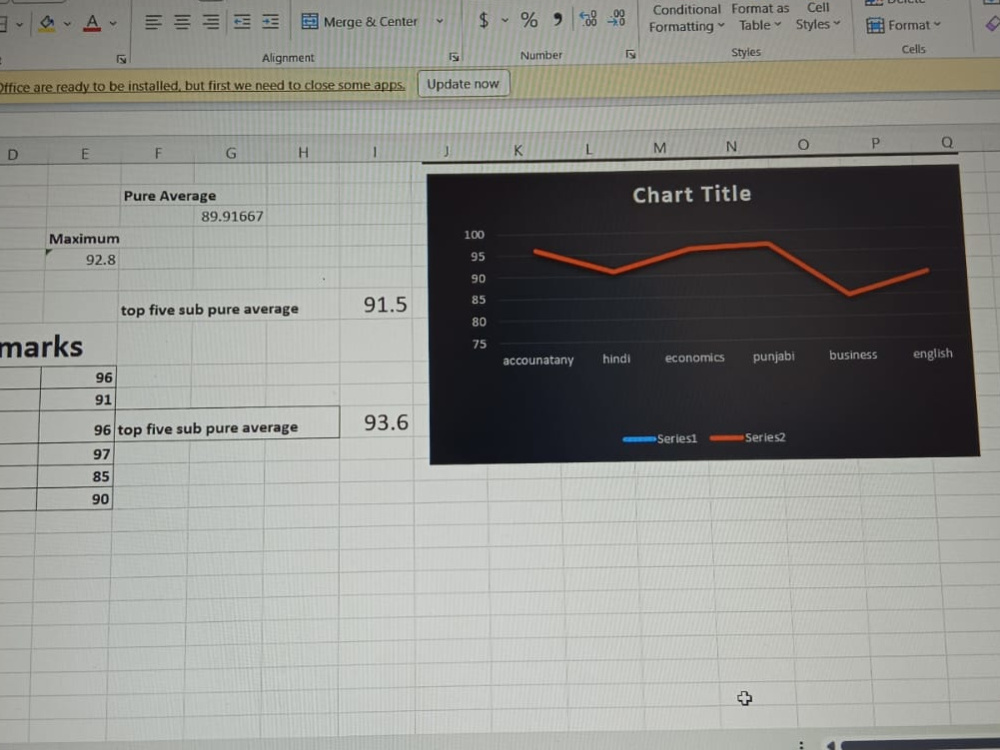
Task: Open Cell Styles menu
Action: (x=818, y=17)
